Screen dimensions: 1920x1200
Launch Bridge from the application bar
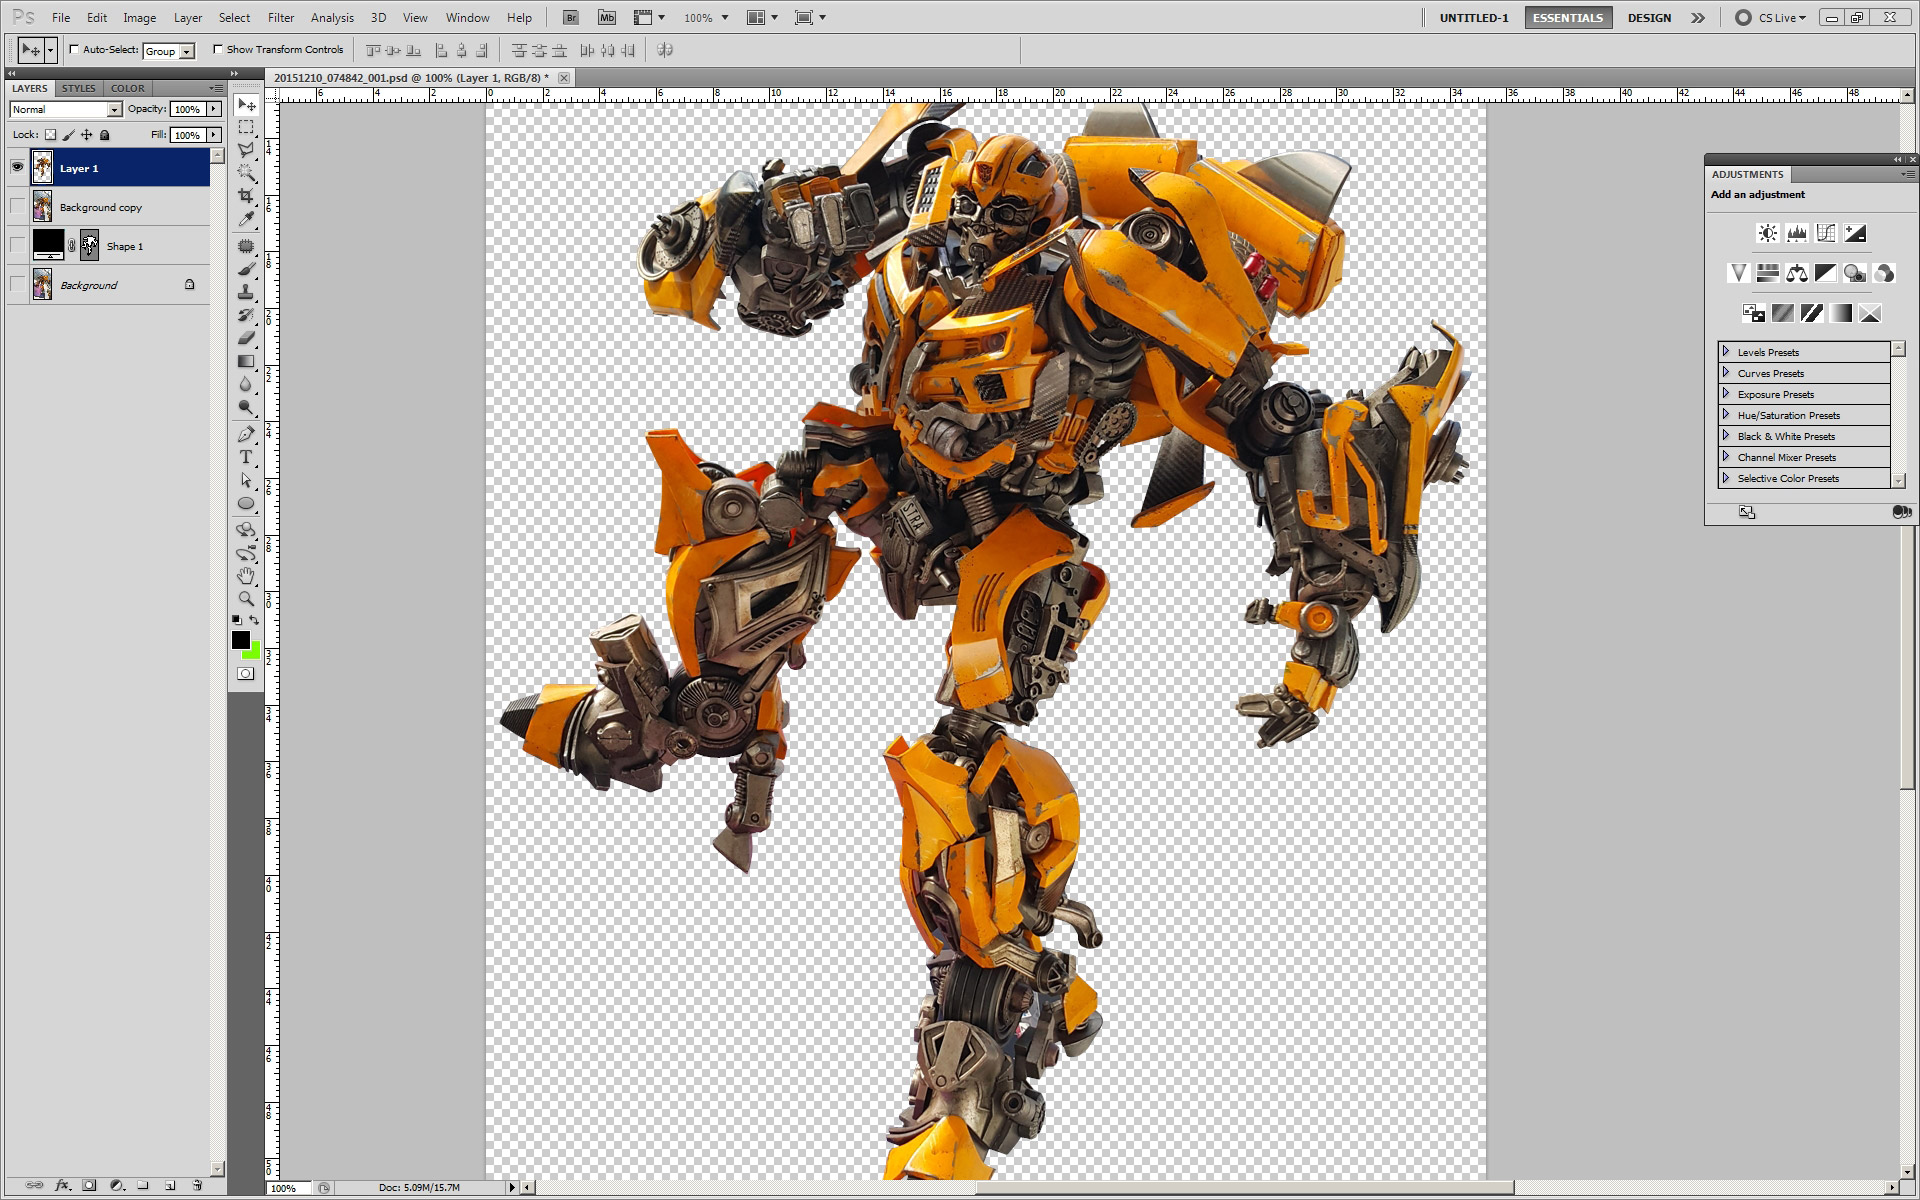coord(570,17)
